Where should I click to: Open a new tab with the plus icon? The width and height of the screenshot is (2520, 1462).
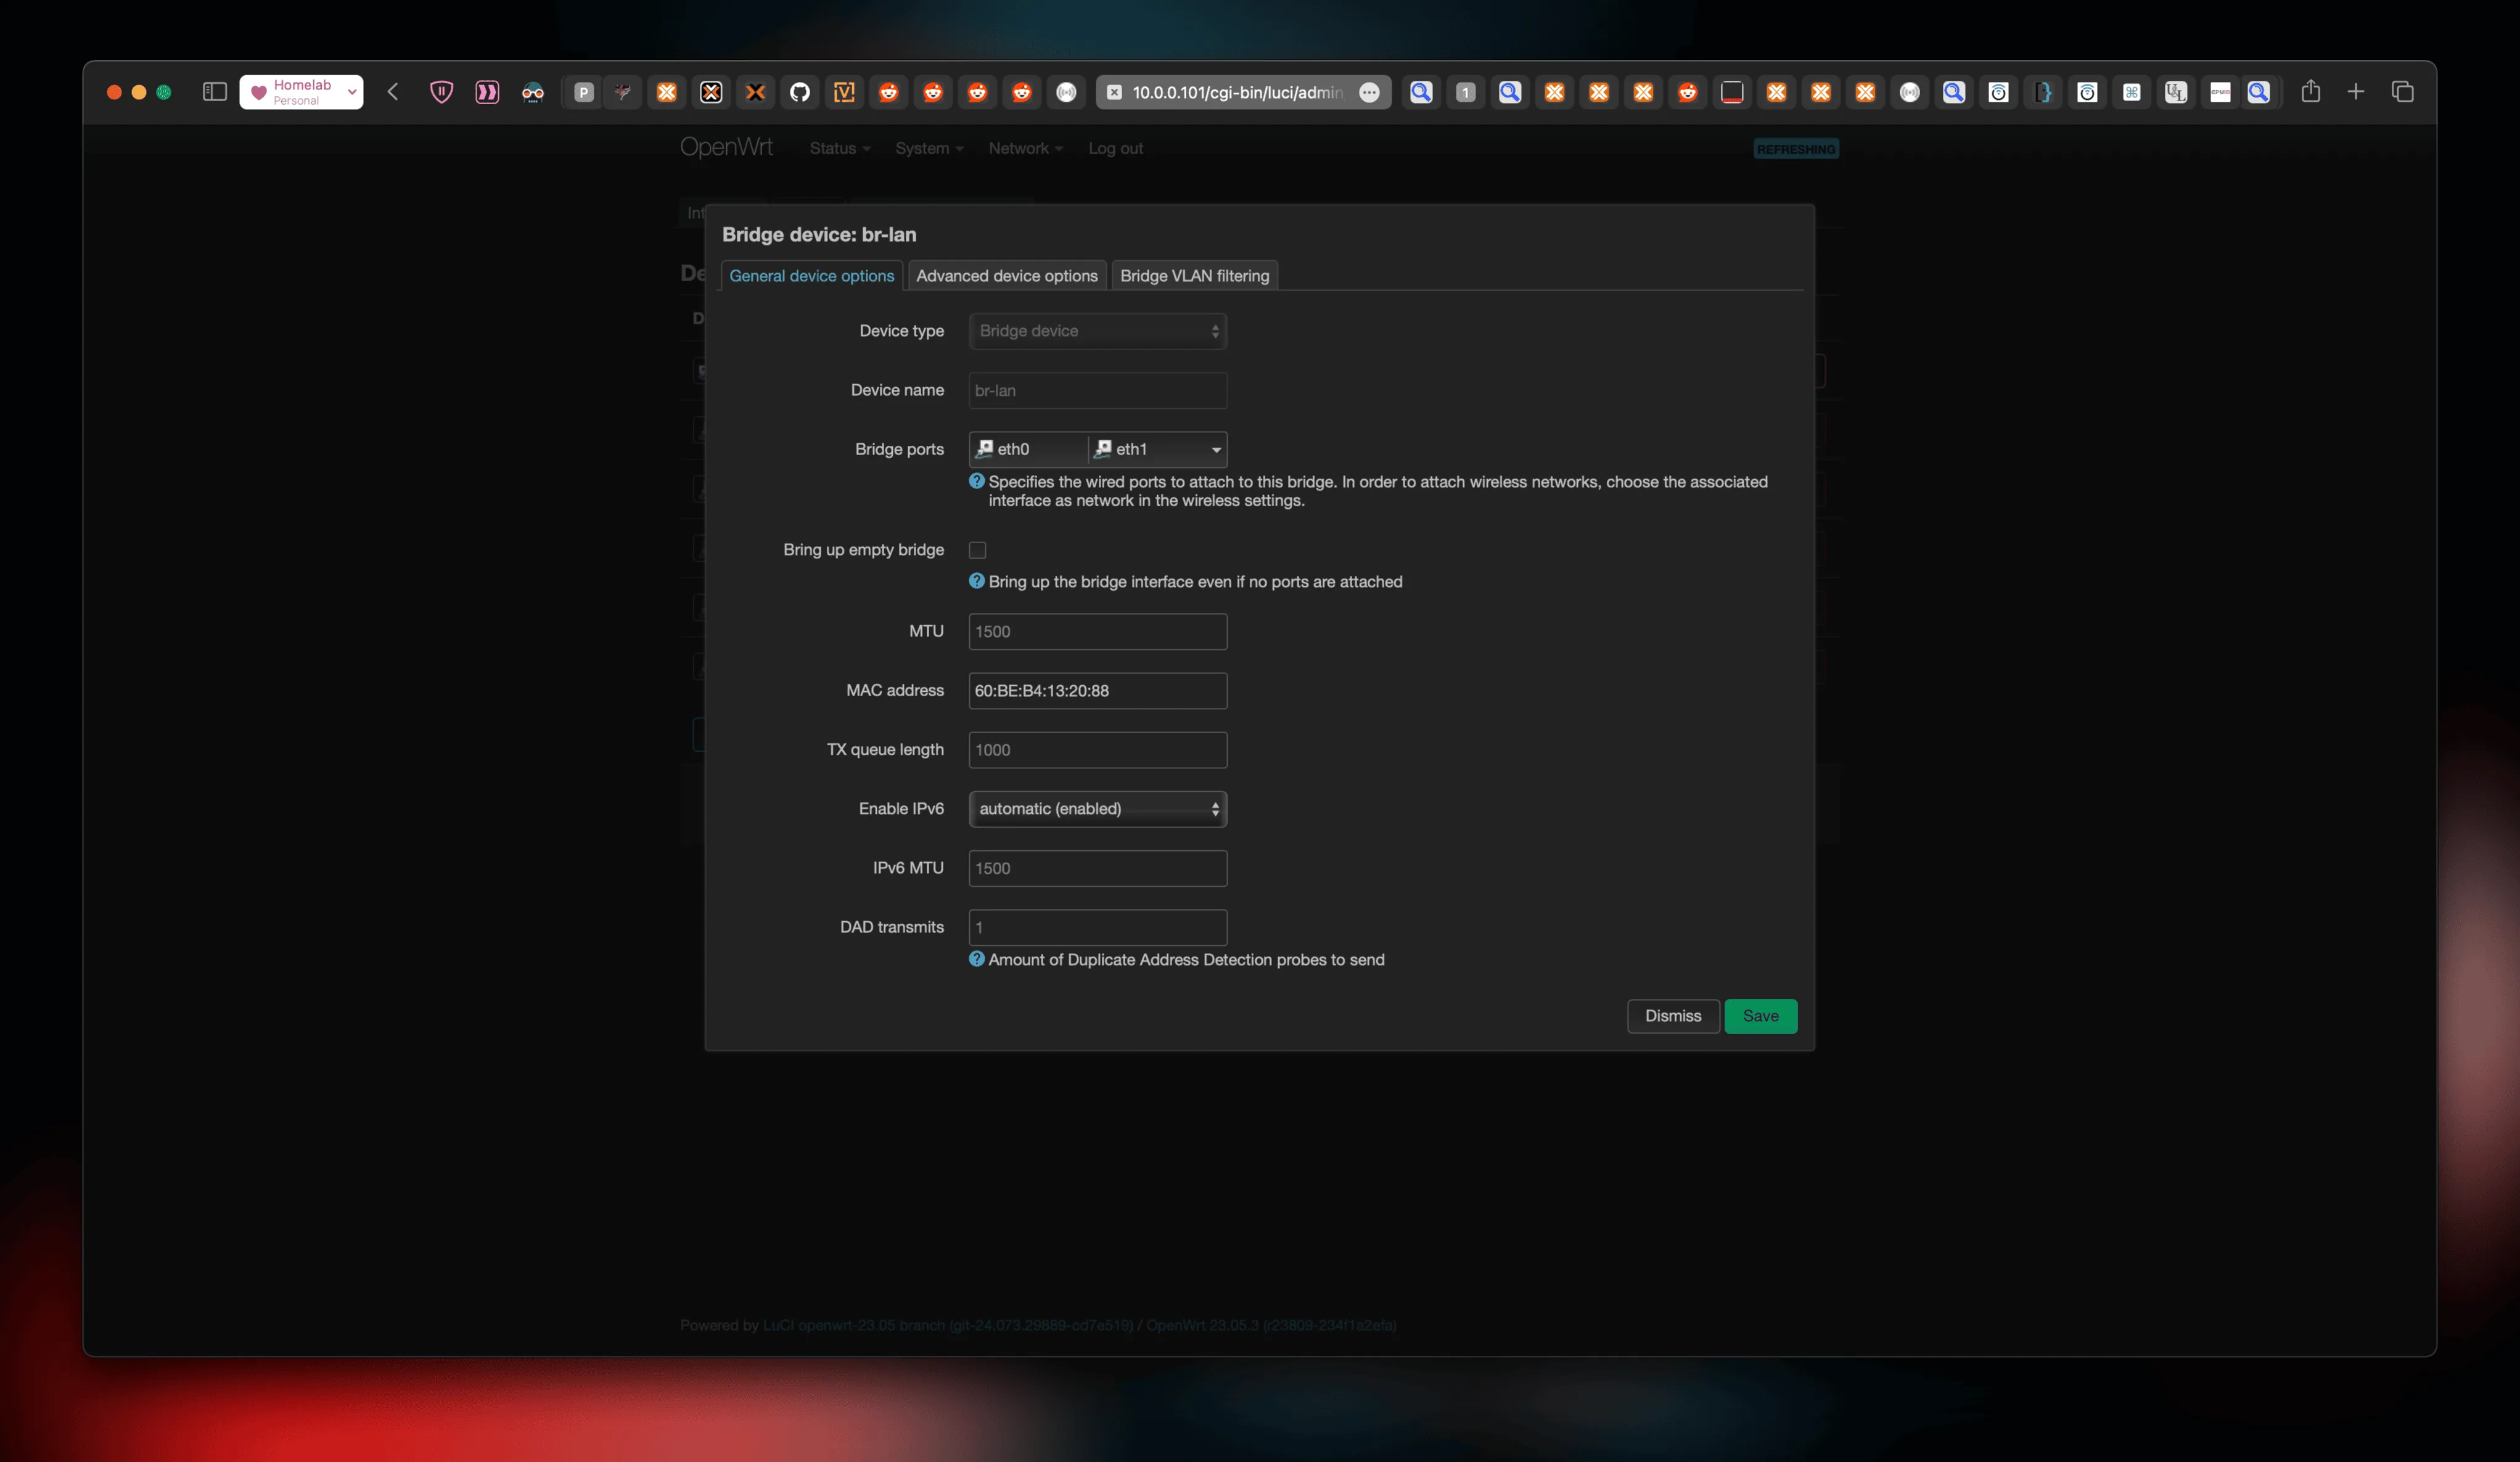point(2356,92)
